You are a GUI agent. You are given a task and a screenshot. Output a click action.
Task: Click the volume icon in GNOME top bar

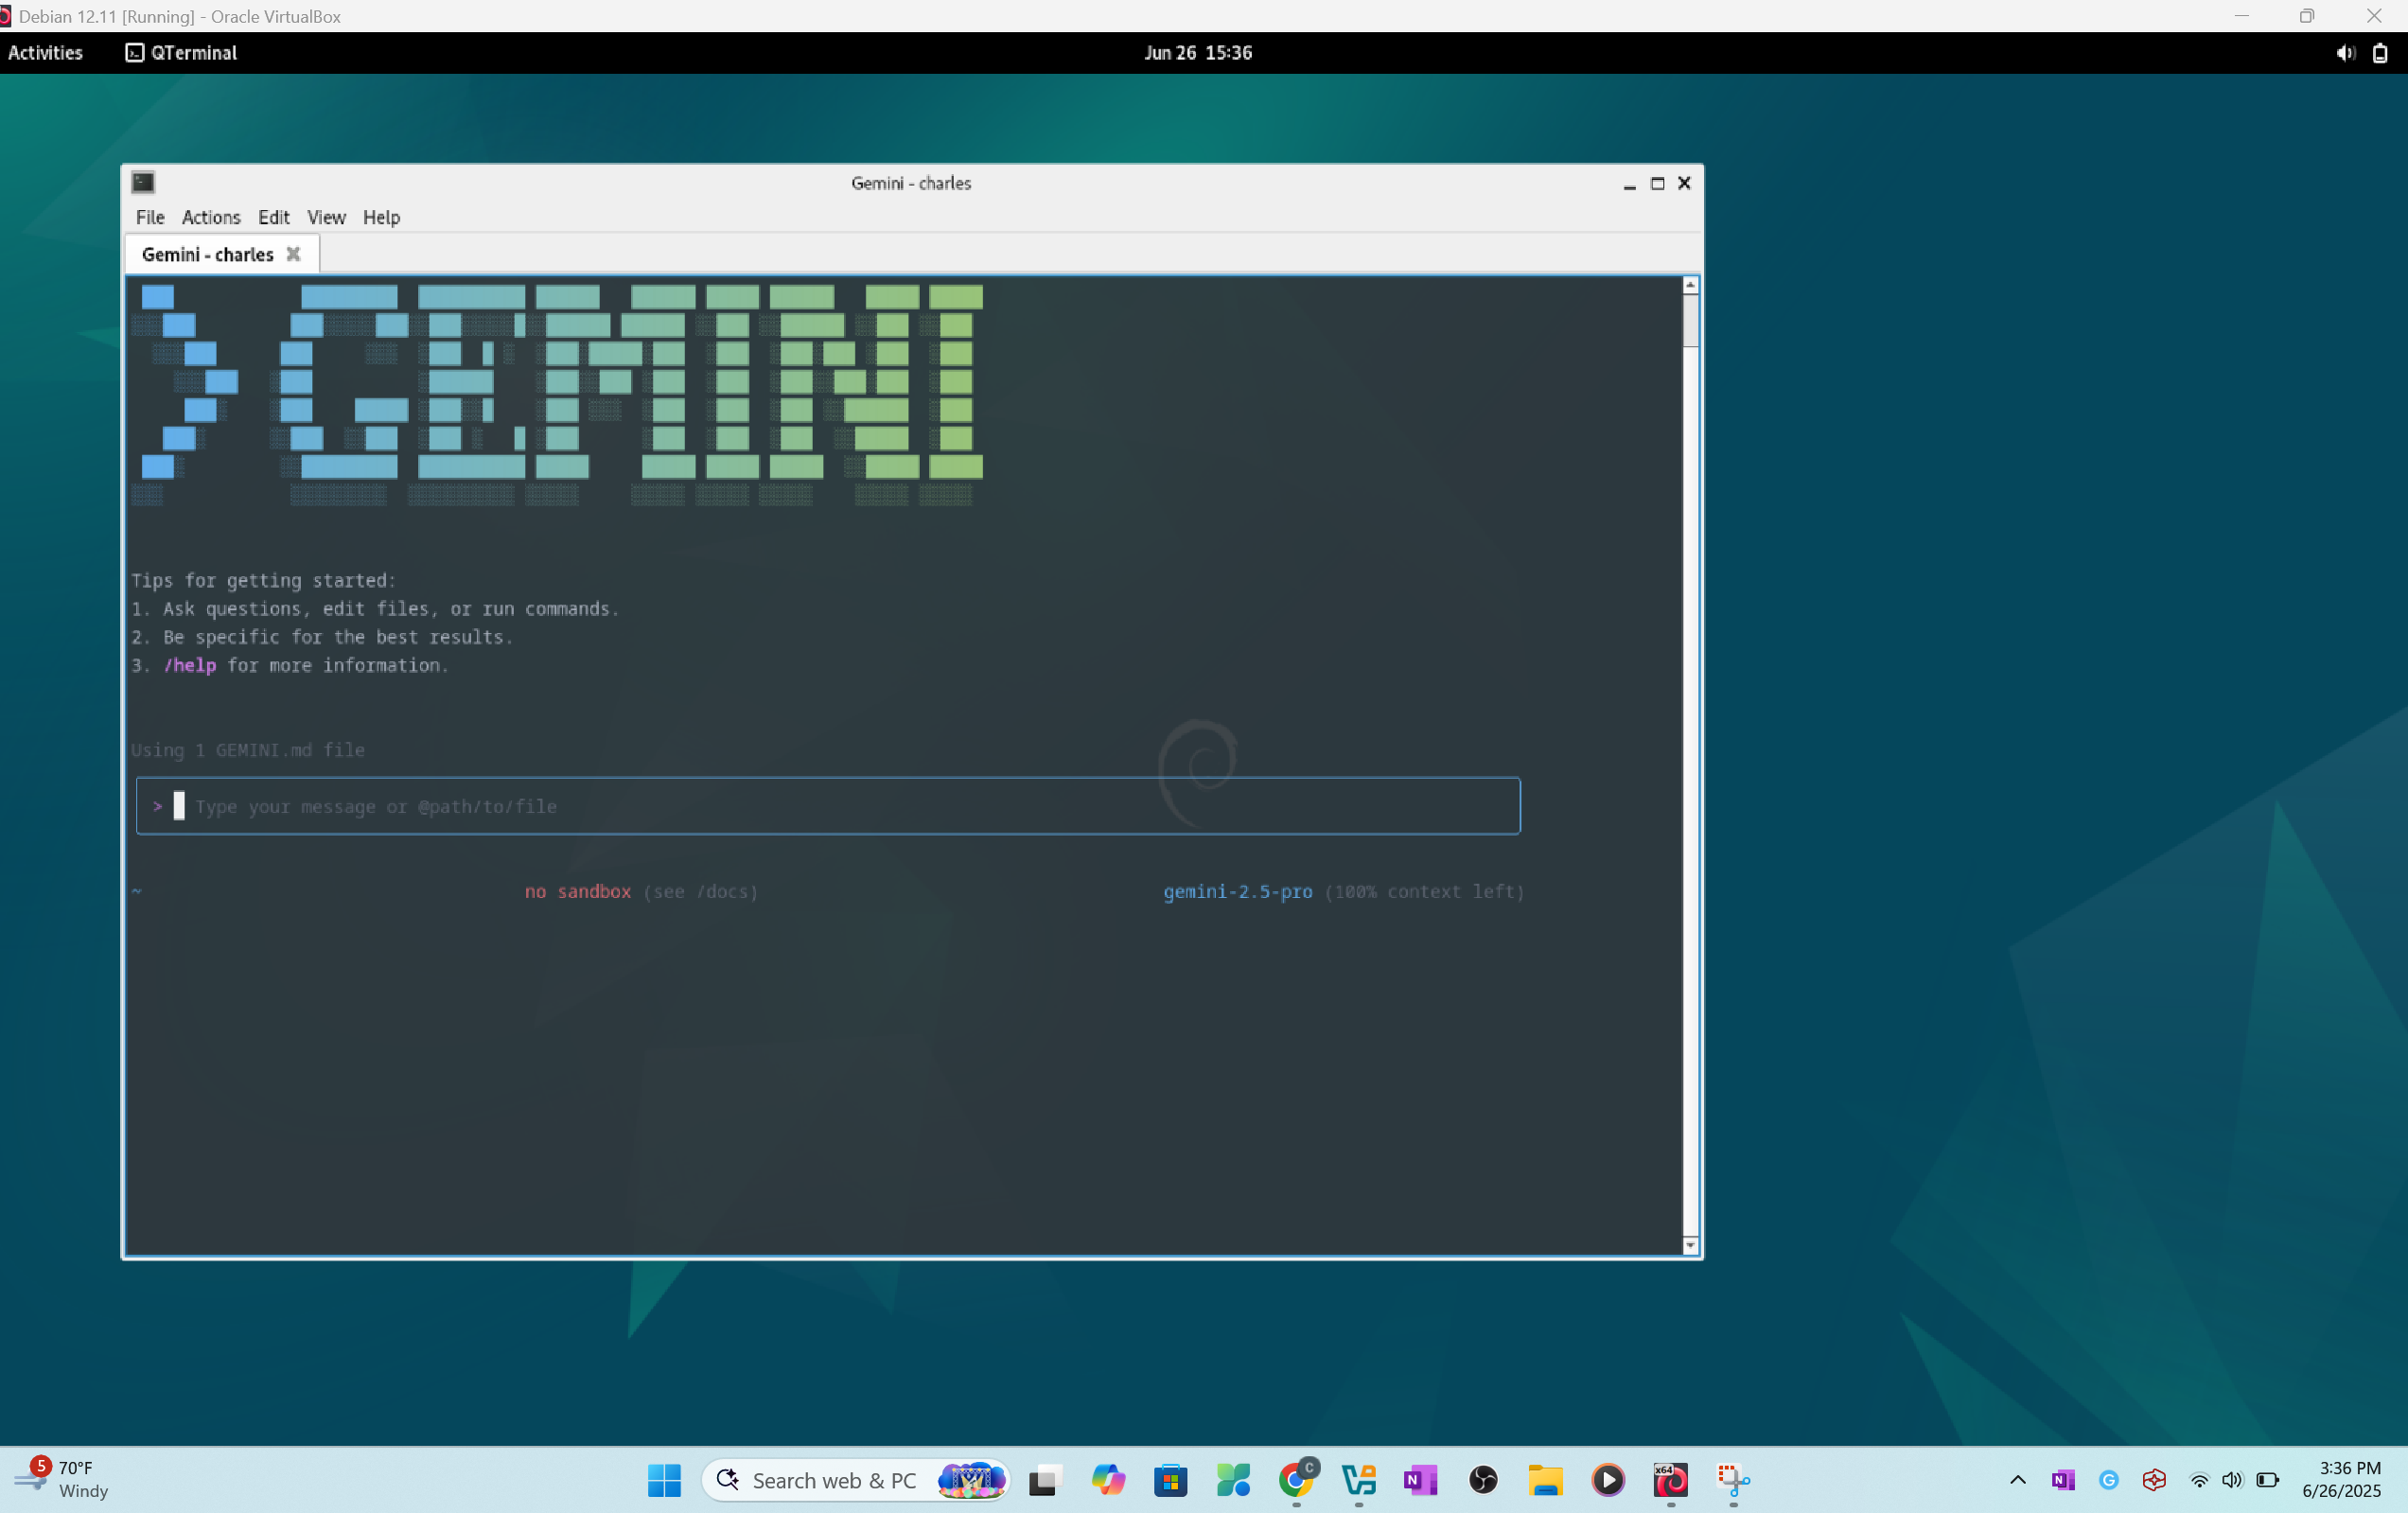tap(2344, 53)
